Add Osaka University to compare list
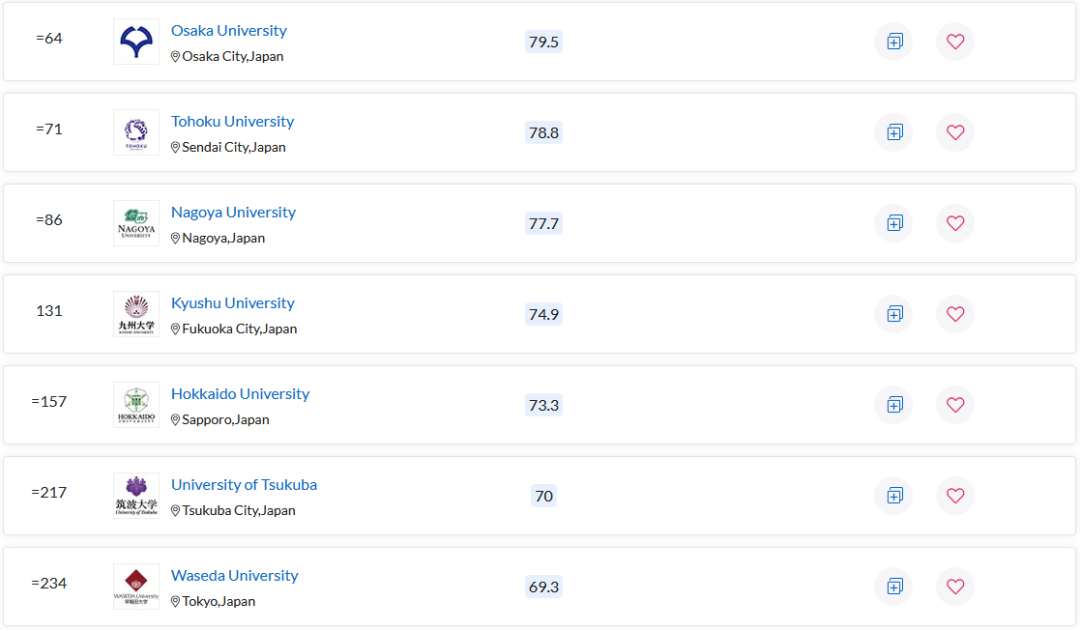Screen dimensions: 1080x630 pyautogui.click(x=893, y=41)
